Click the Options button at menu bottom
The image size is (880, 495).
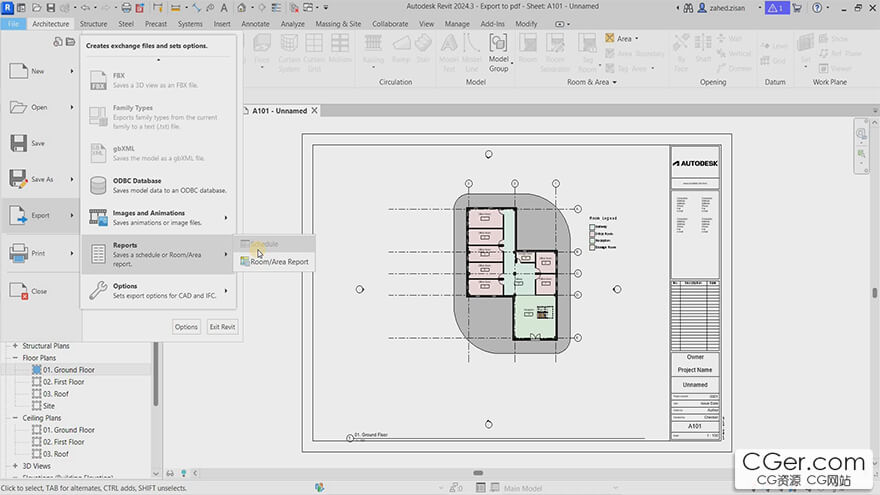186,327
